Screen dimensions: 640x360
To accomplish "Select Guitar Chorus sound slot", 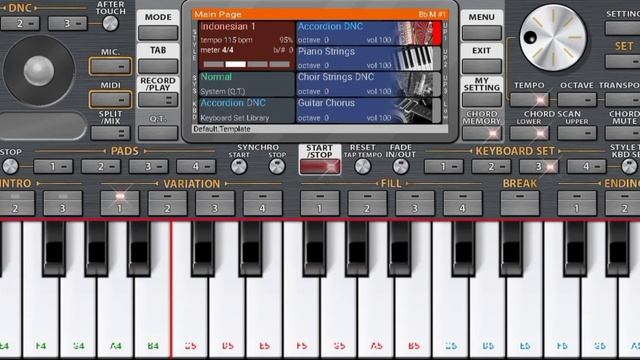I will coord(369,110).
